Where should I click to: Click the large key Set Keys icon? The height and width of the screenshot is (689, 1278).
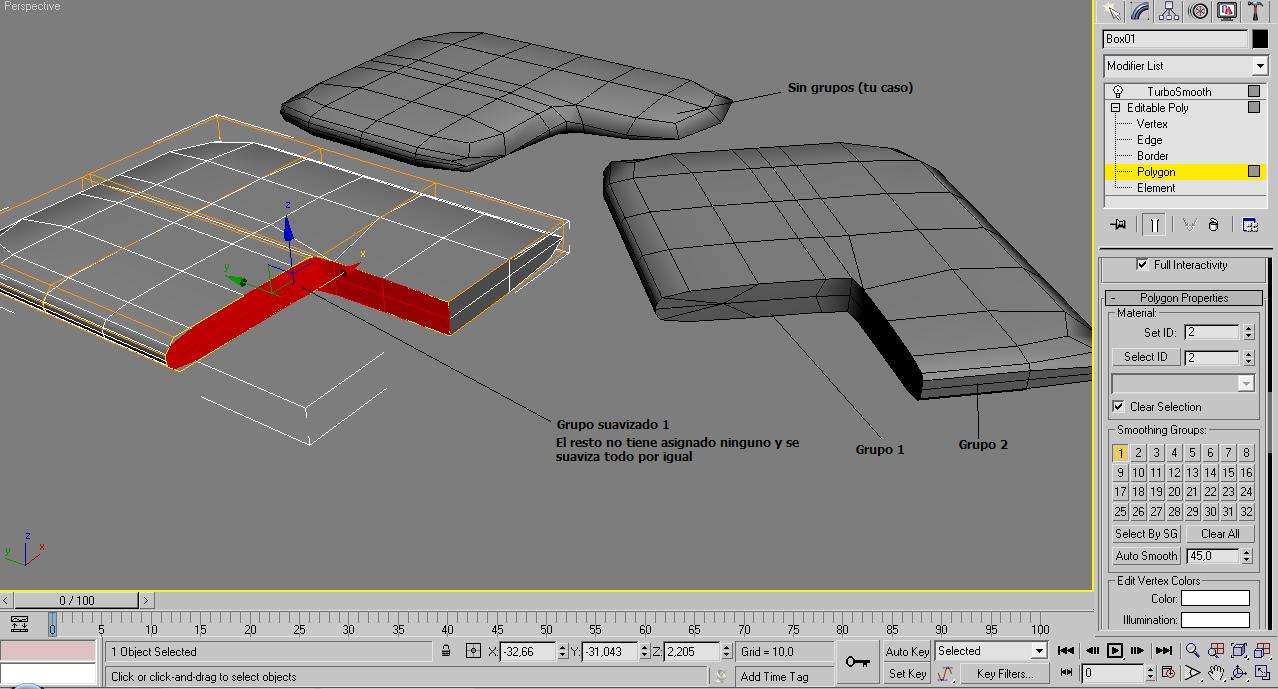click(x=857, y=662)
